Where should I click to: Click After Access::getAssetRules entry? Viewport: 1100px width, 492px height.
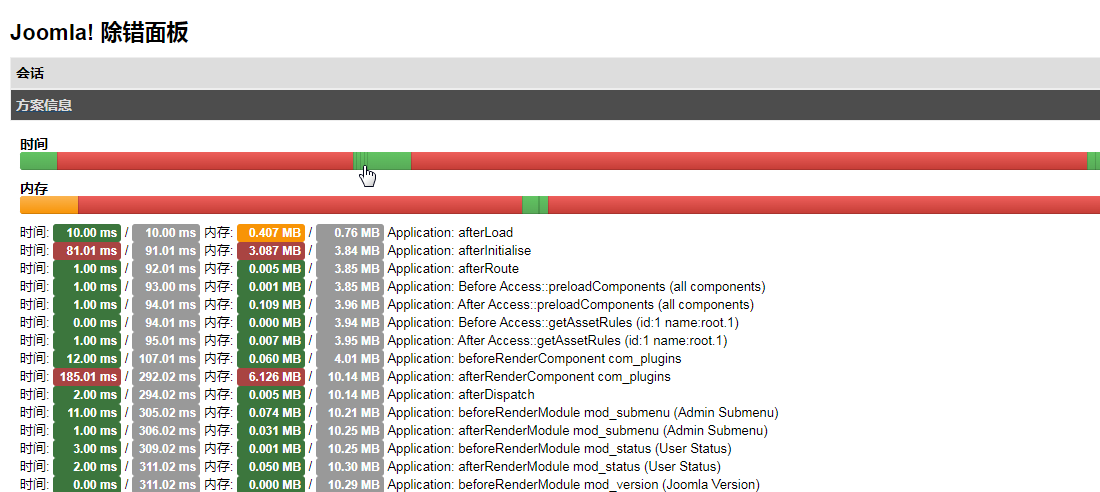[x=557, y=341]
